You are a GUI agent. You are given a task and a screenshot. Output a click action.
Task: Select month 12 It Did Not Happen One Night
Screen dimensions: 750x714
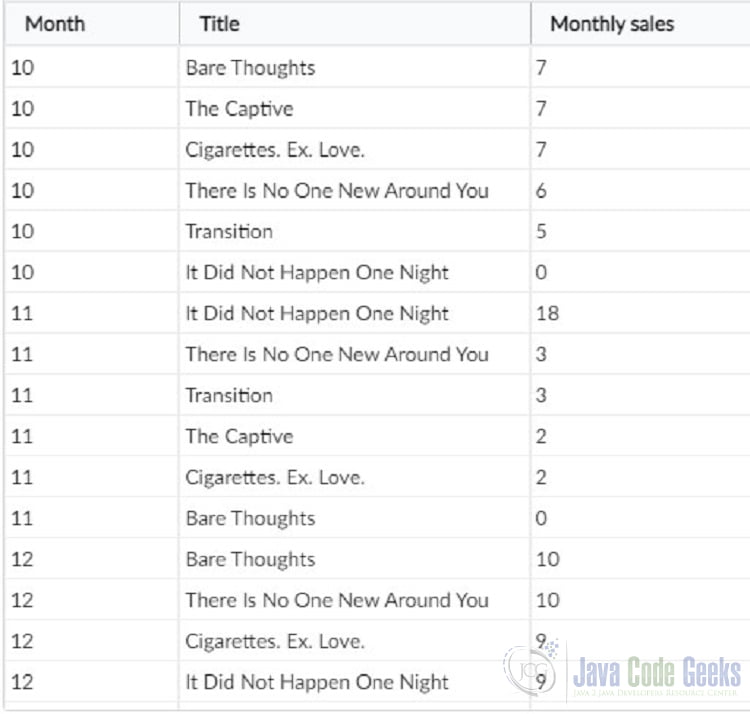coord(317,682)
